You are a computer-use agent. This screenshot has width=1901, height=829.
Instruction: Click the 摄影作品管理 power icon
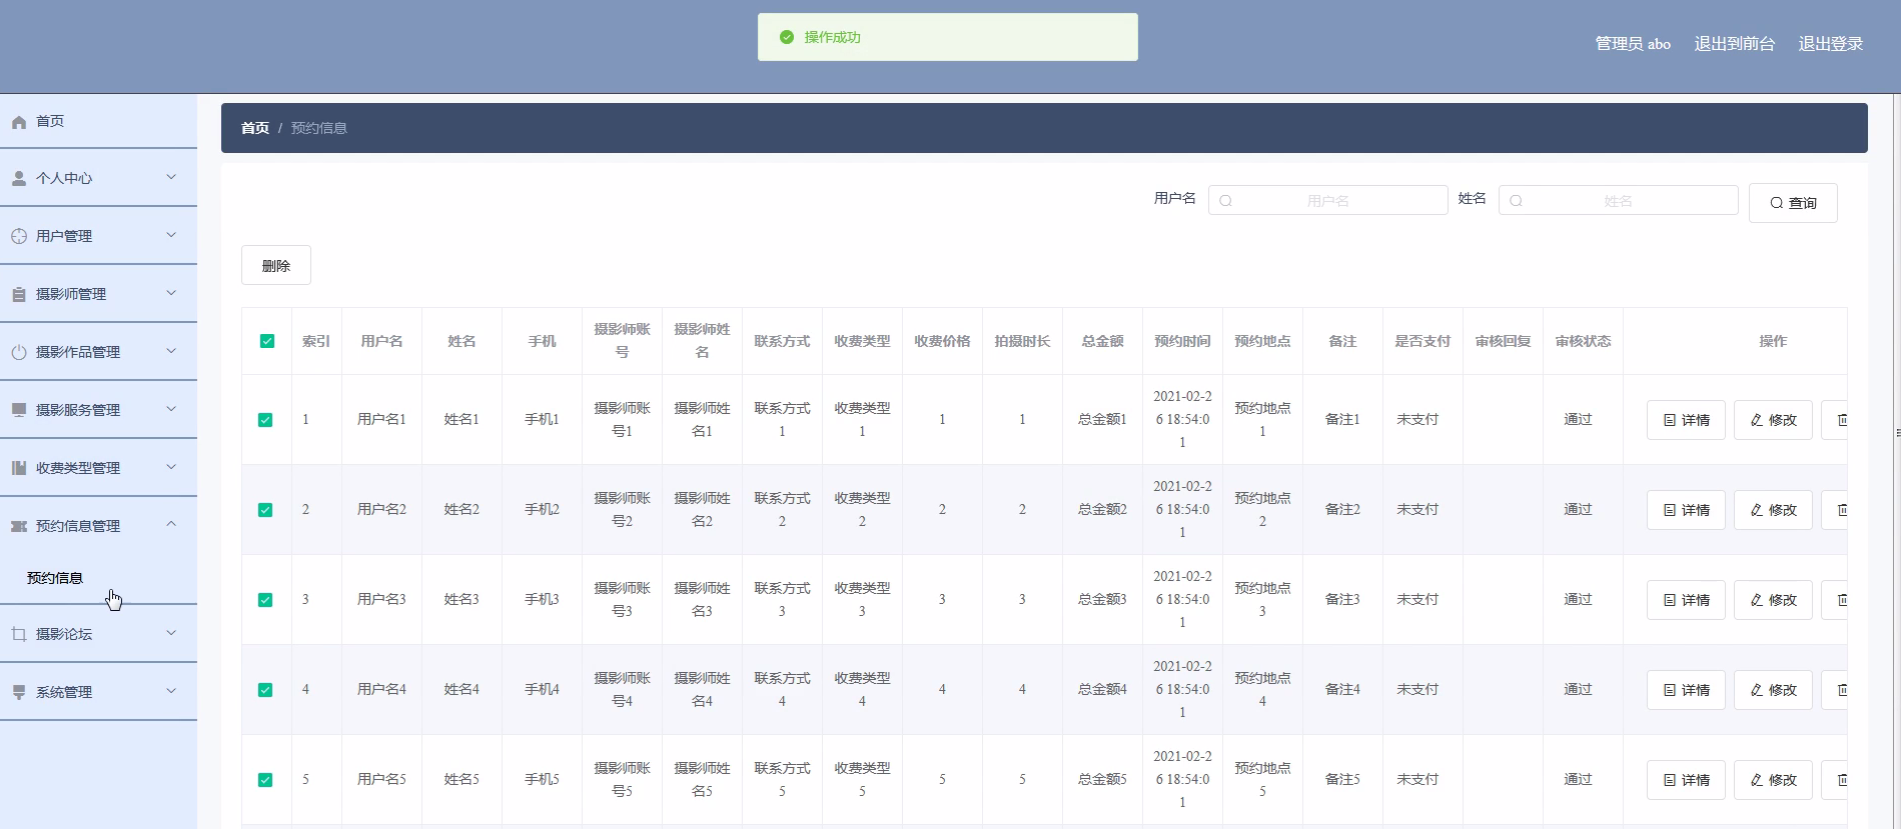click(19, 352)
